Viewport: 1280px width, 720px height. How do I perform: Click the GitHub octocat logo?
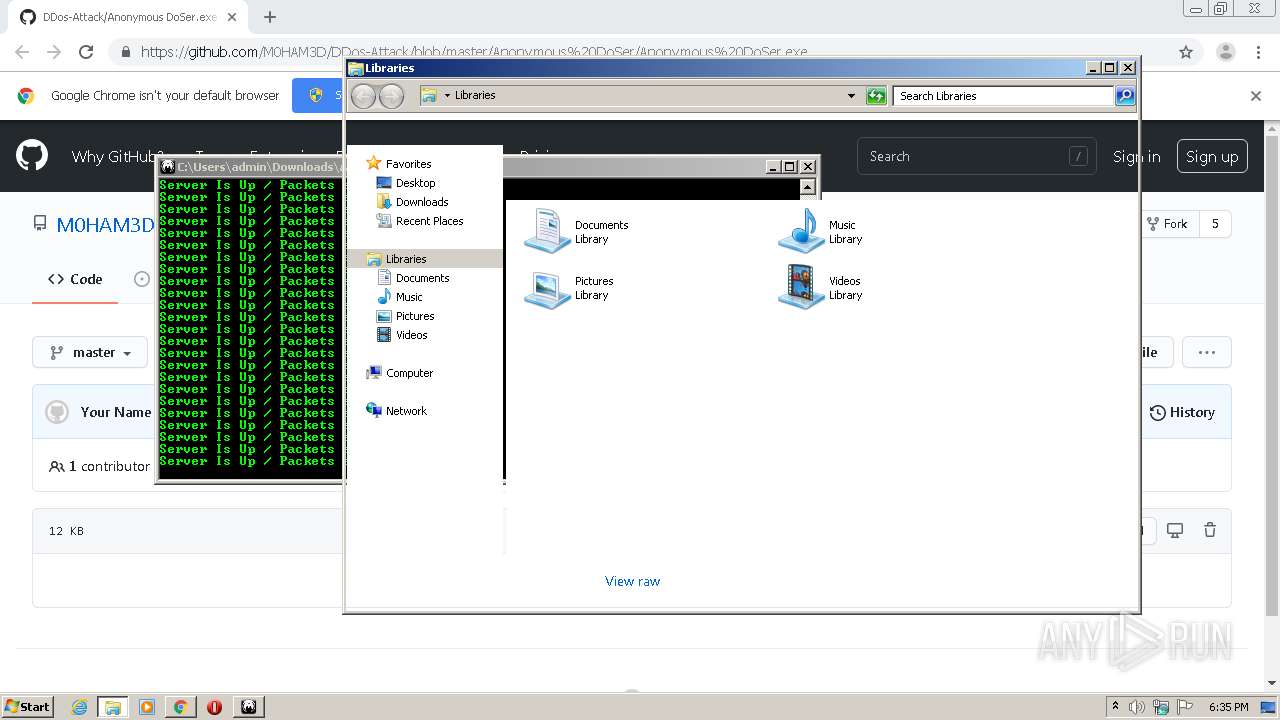tap(32, 156)
